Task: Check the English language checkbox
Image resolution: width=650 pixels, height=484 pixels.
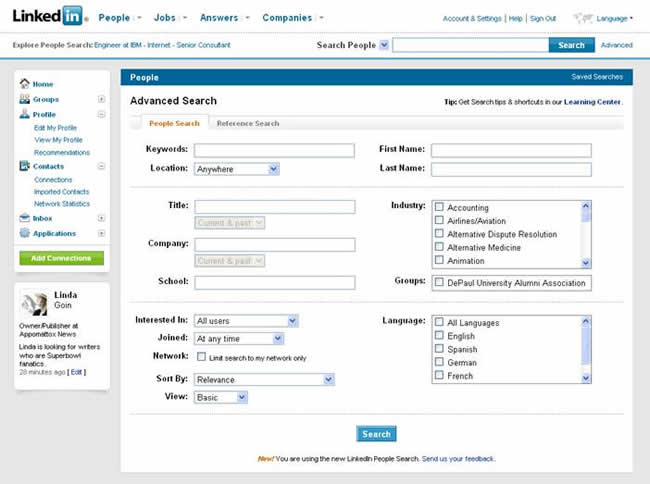Action: tap(439, 335)
